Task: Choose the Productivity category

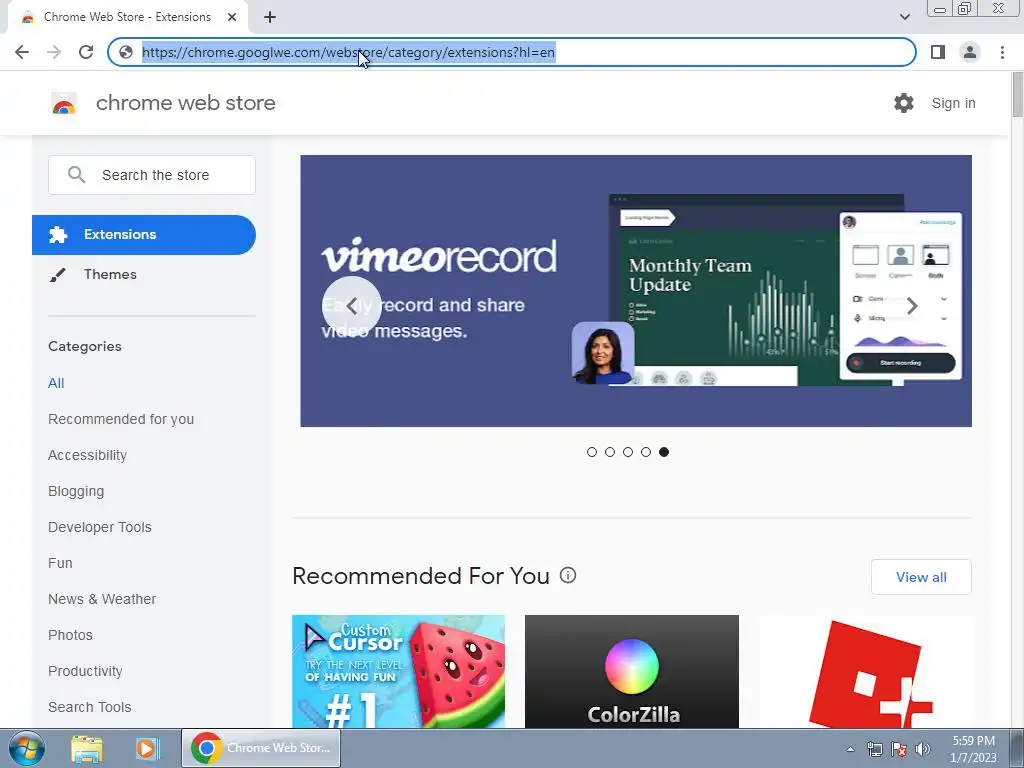Action: click(x=86, y=671)
